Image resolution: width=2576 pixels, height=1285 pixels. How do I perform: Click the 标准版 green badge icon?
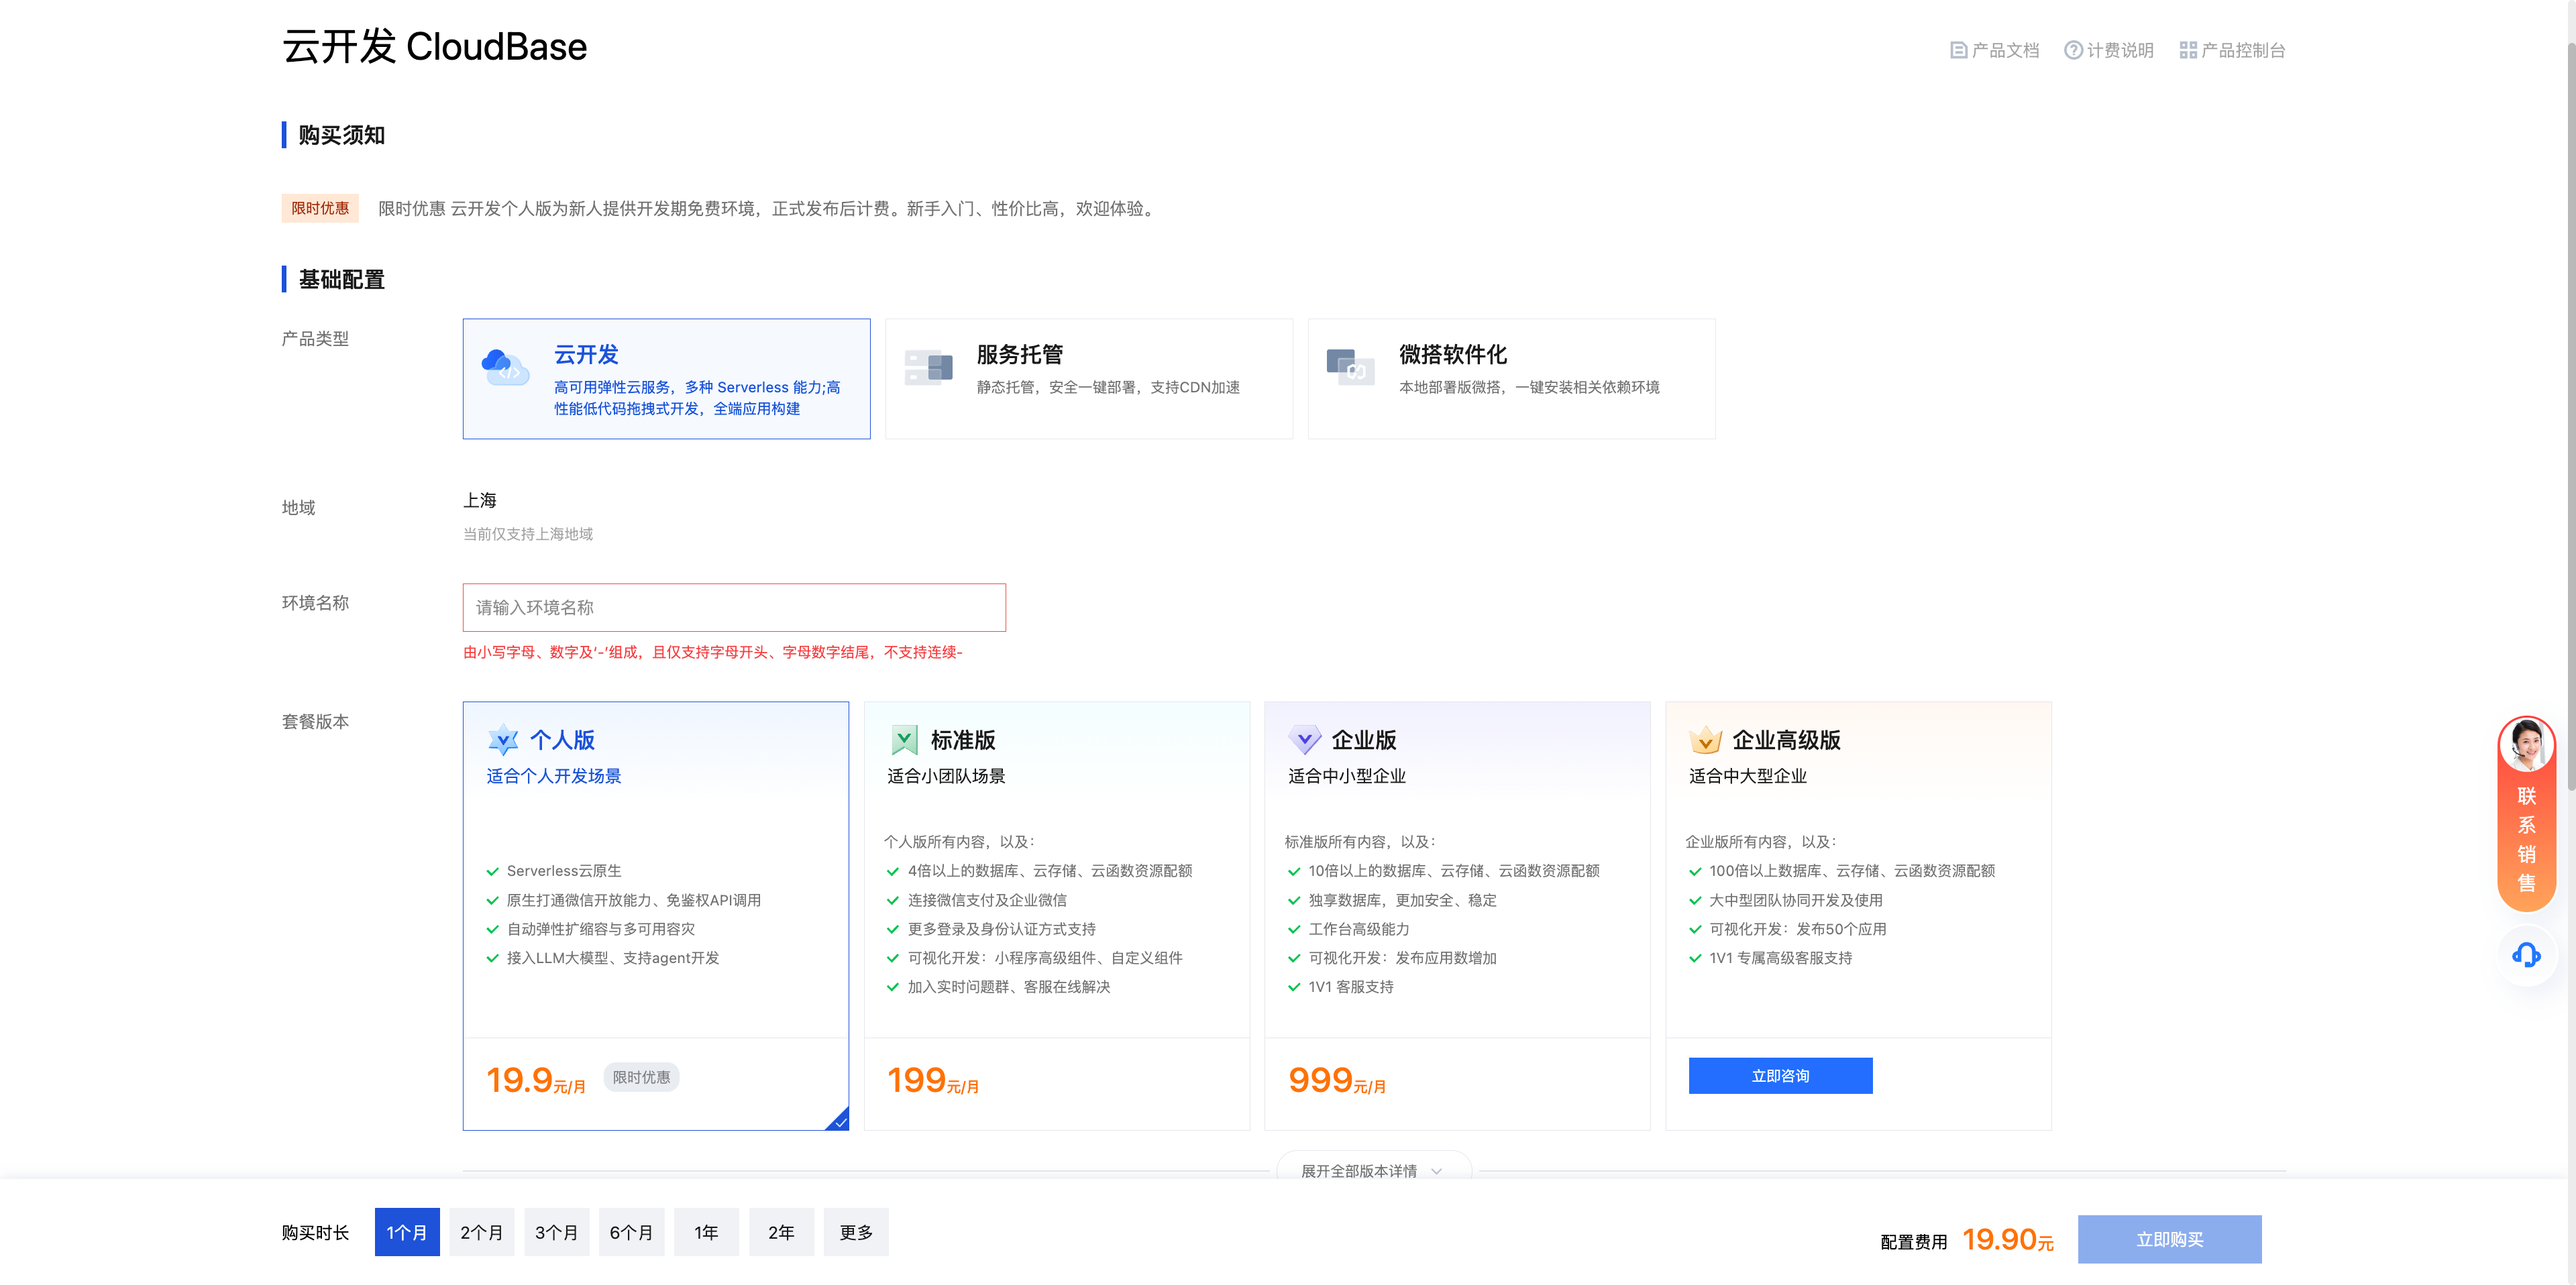904,740
